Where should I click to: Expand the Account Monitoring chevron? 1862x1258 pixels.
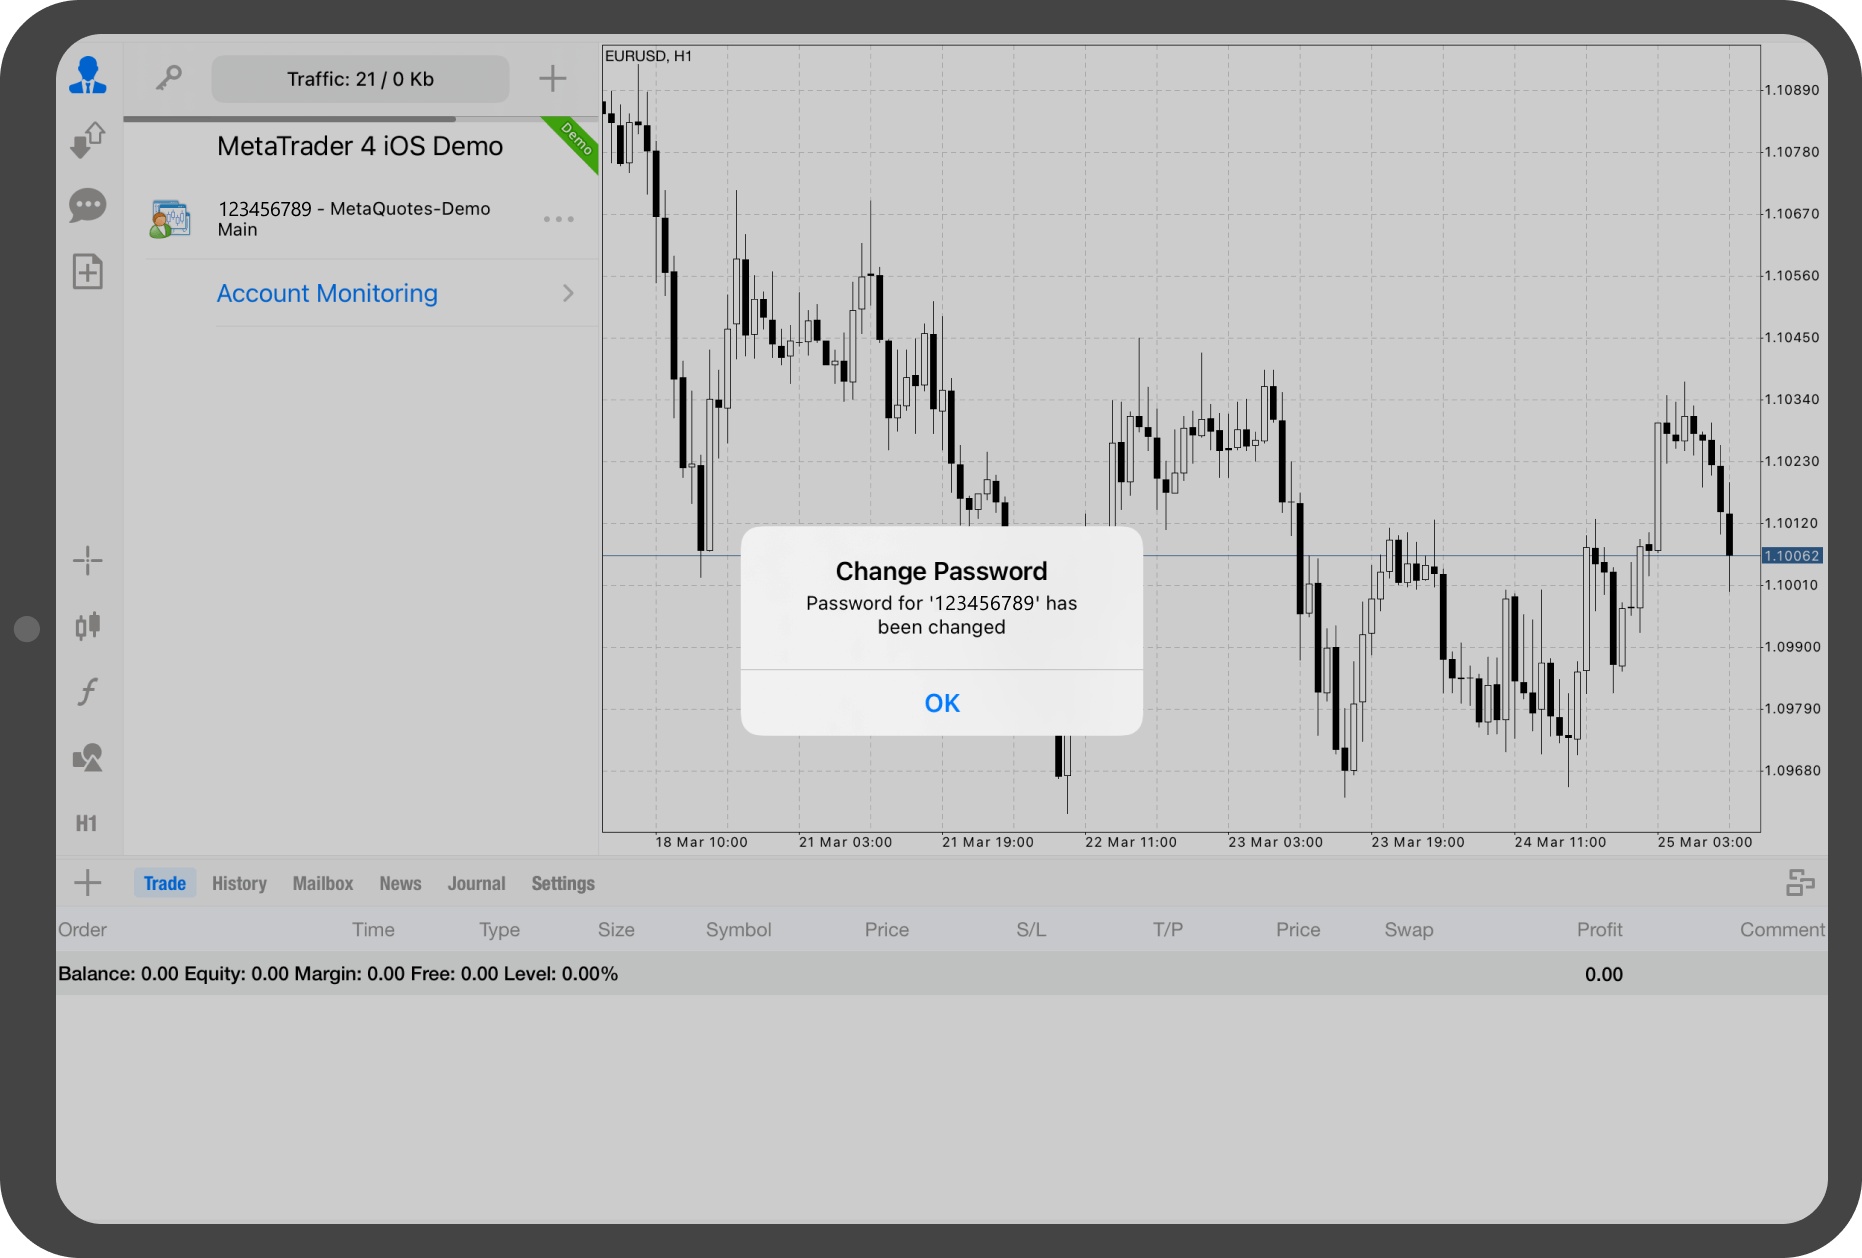point(568,293)
